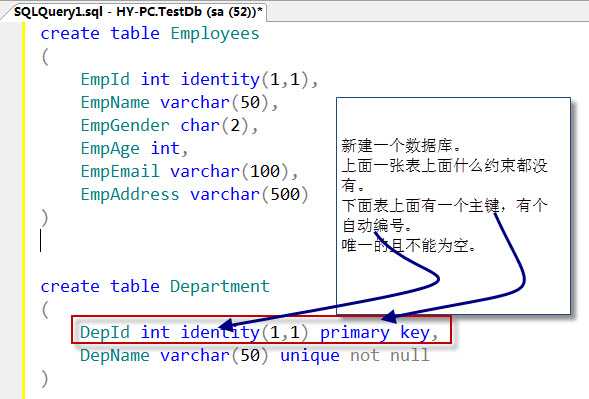Viewport: 589px width, 399px height.
Task: Click the 'Employees' table name
Action: click(215, 33)
